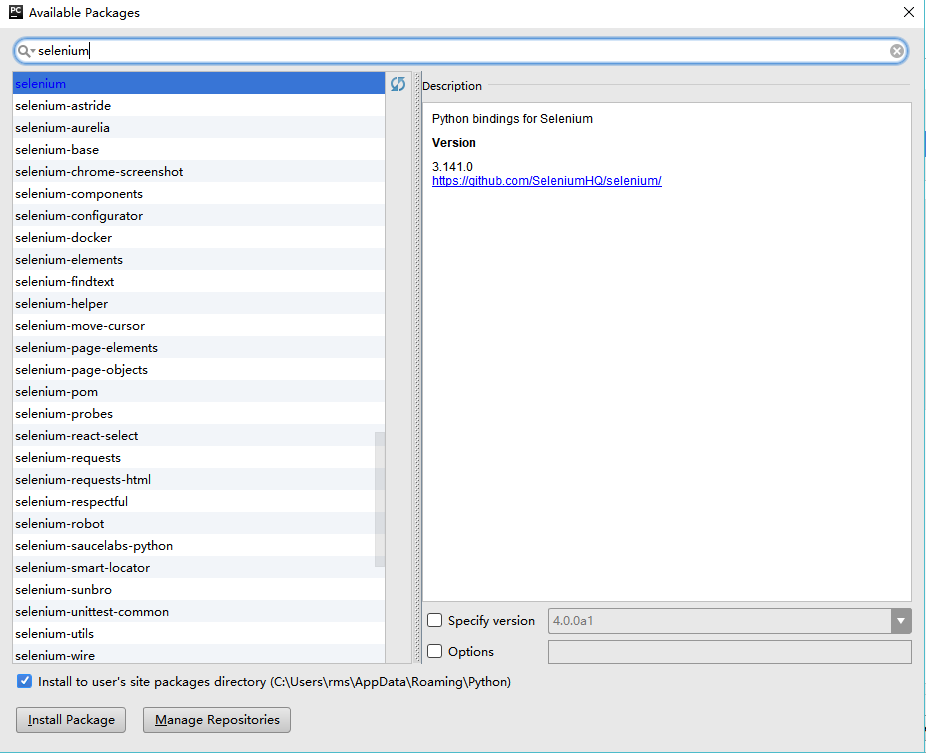This screenshot has height=753, width=926.
Task: Click into the selenium search field
Action: 461,51
